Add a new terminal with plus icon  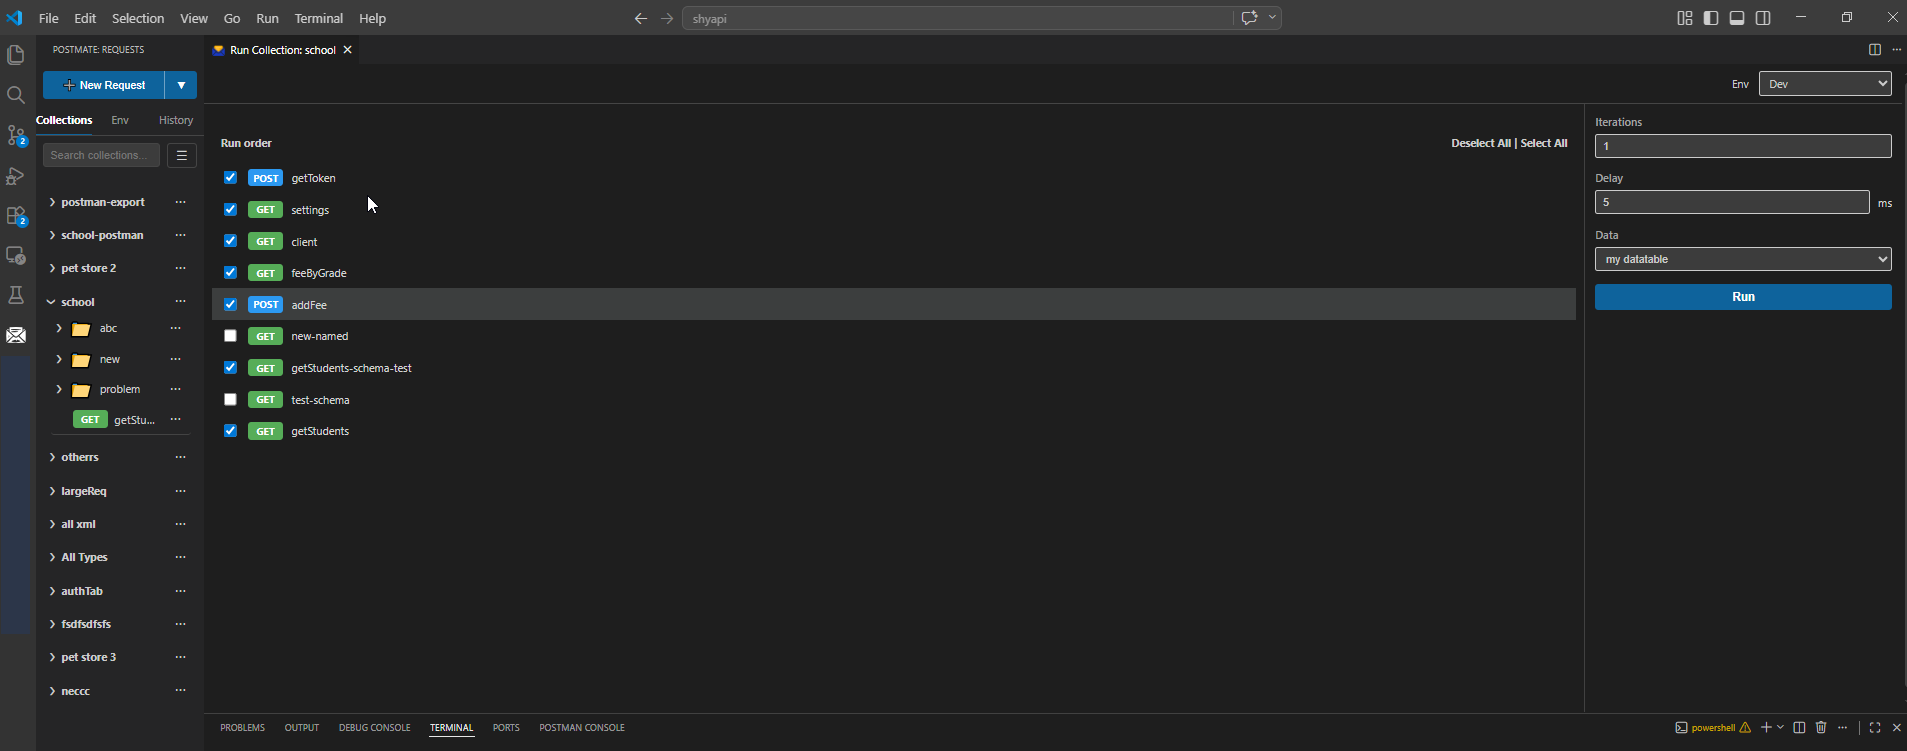click(x=1766, y=727)
